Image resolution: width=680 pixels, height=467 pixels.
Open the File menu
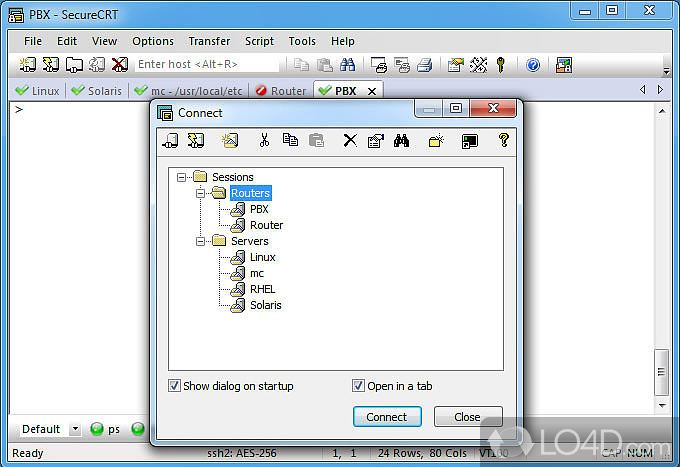click(x=33, y=41)
